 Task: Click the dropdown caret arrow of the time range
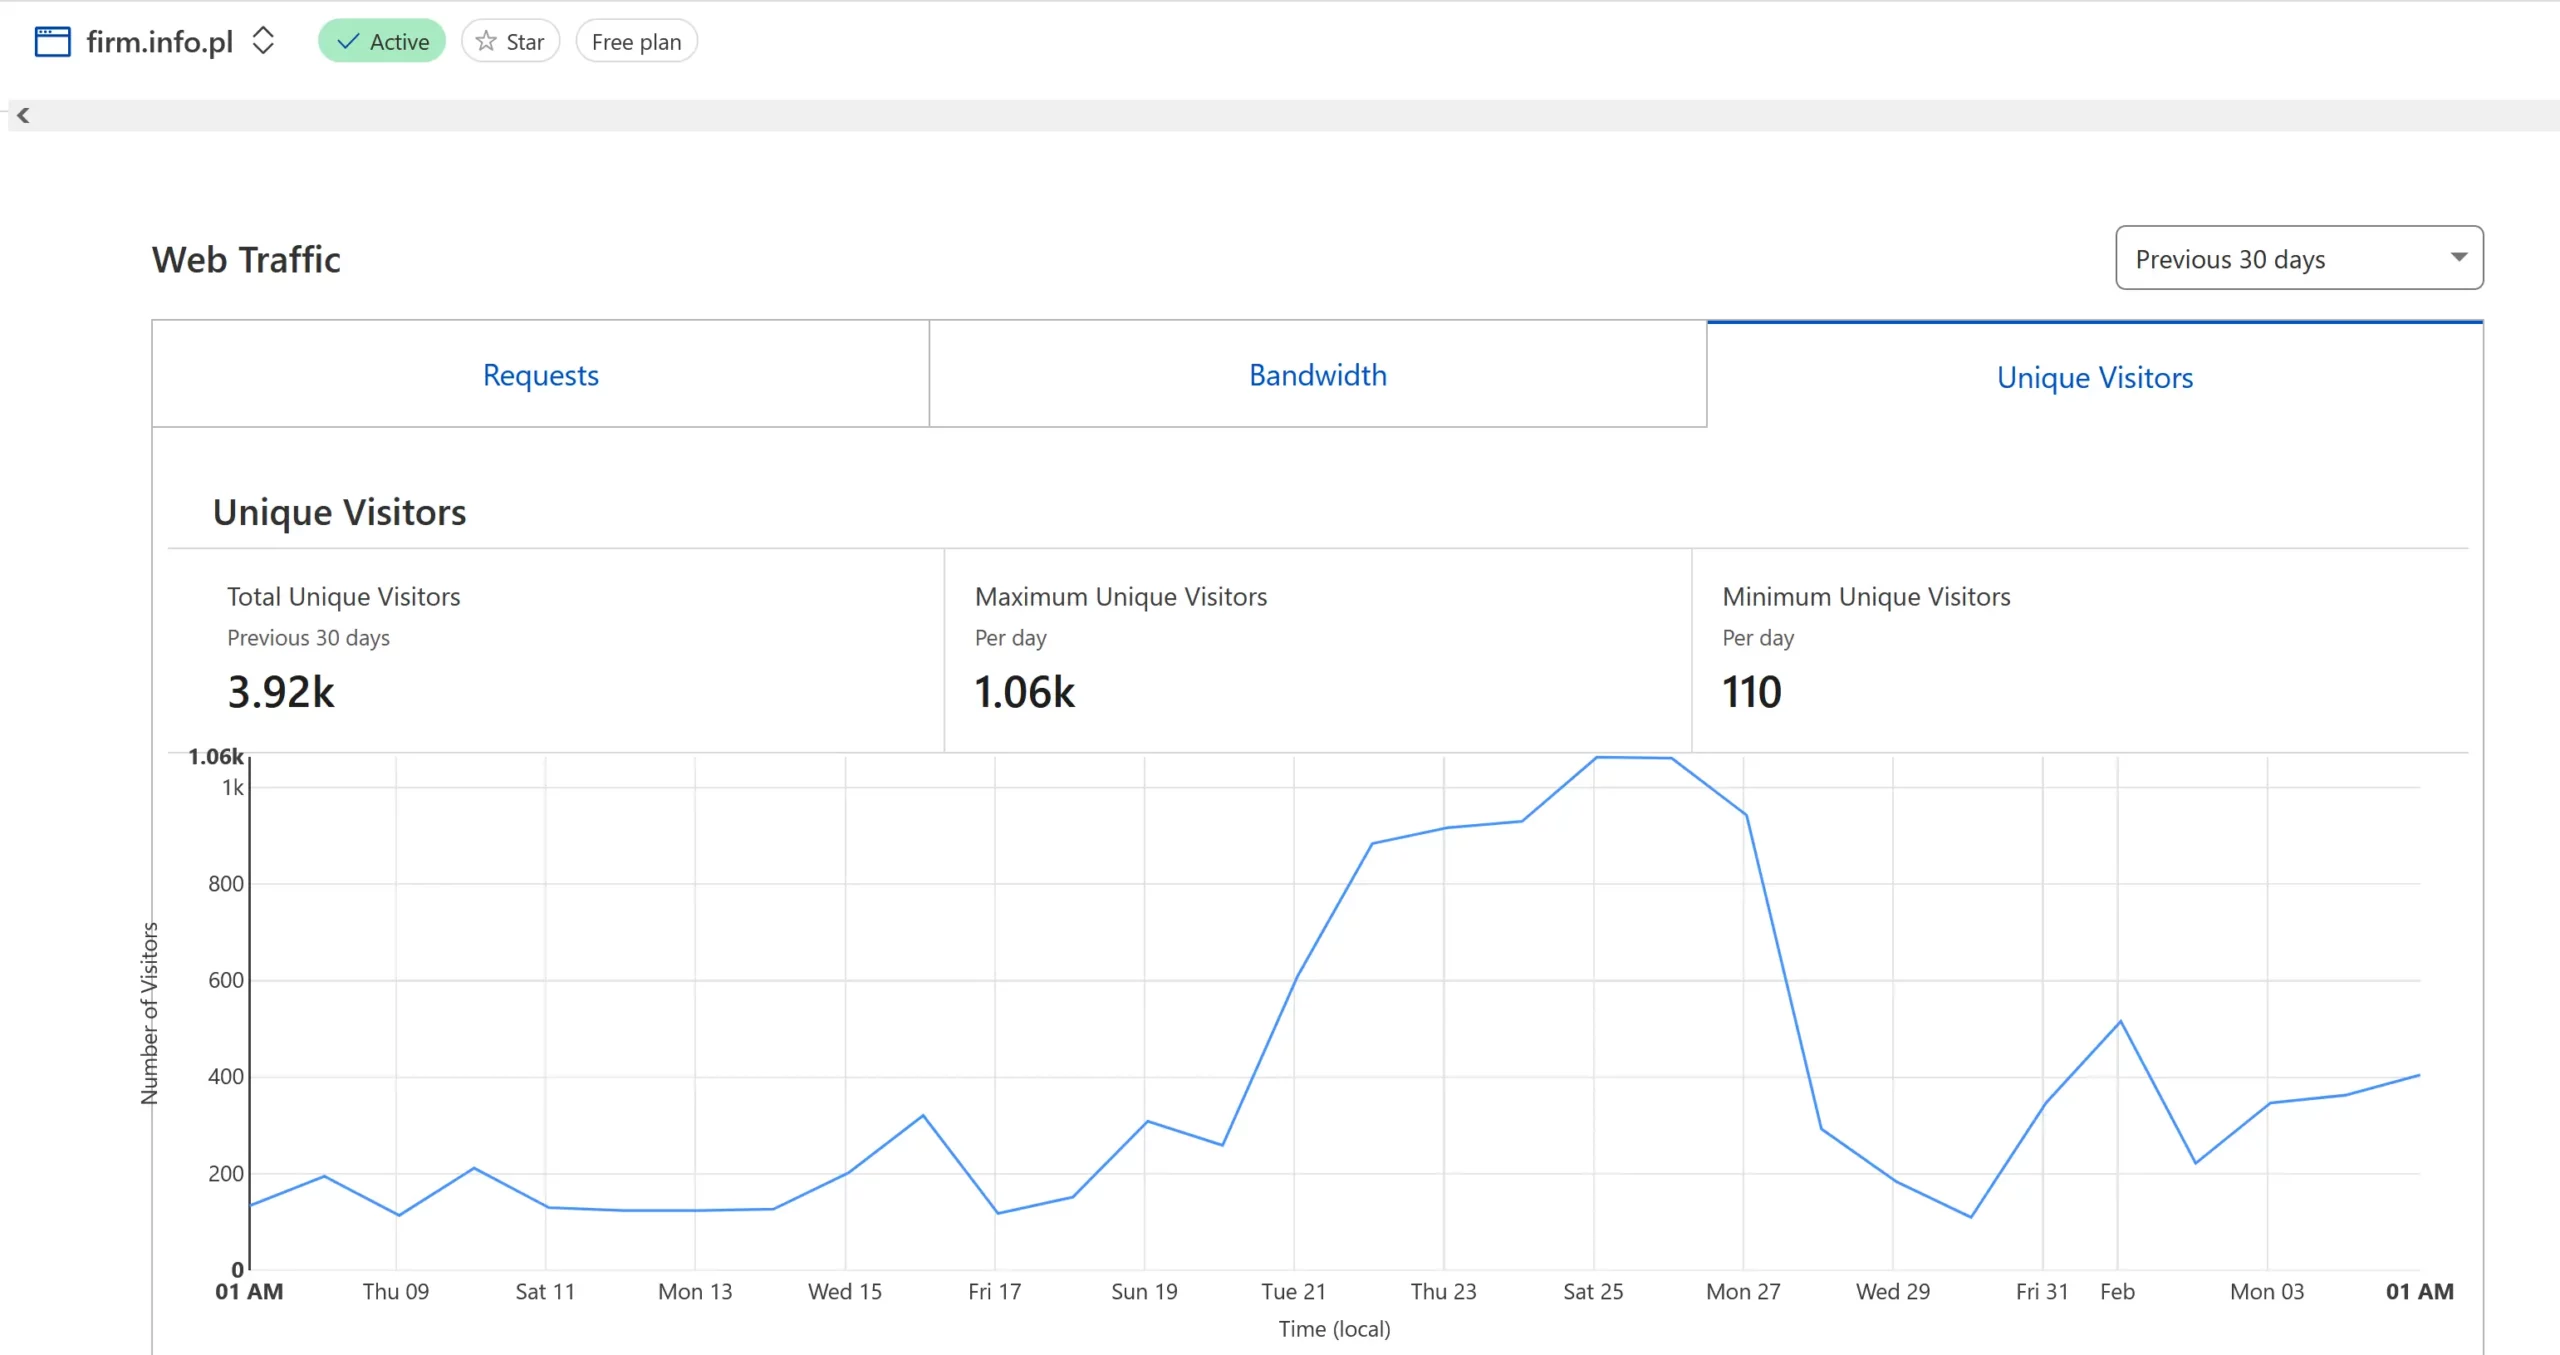pos(2458,257)
